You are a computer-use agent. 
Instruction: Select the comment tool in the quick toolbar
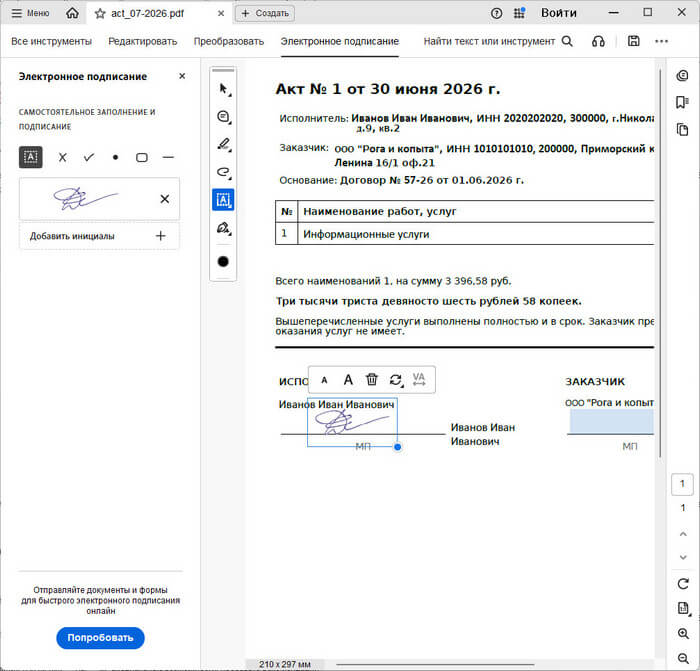(x=223, y=117)
